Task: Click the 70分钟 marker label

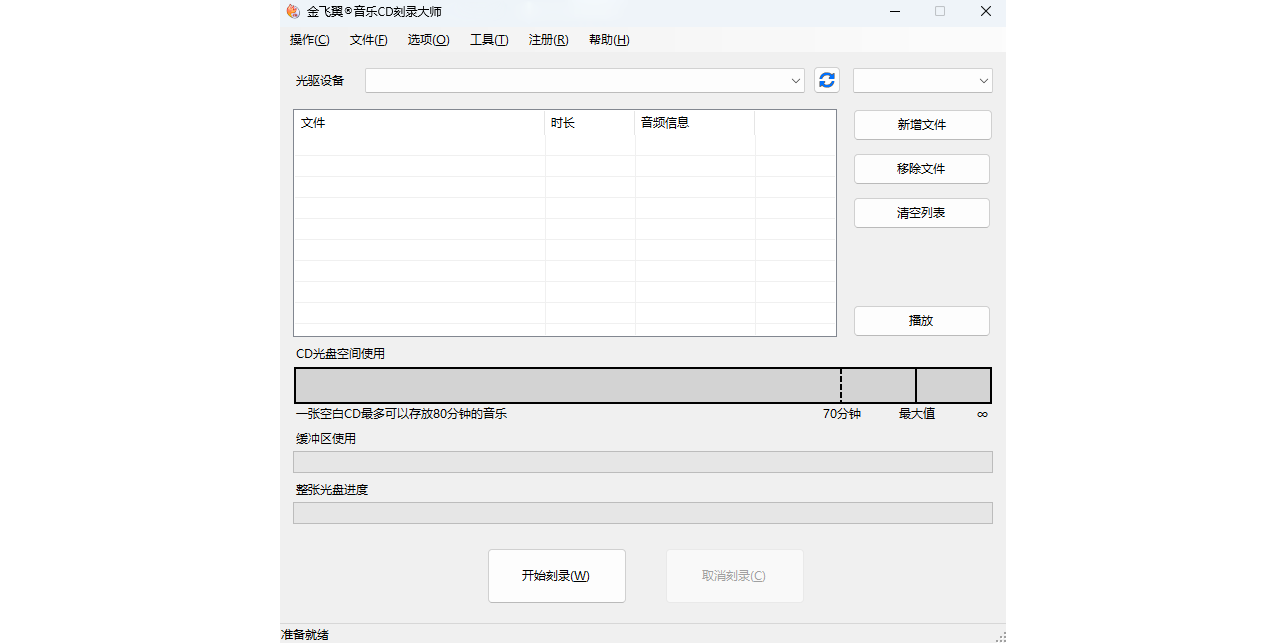Action: tap(842, 414)
